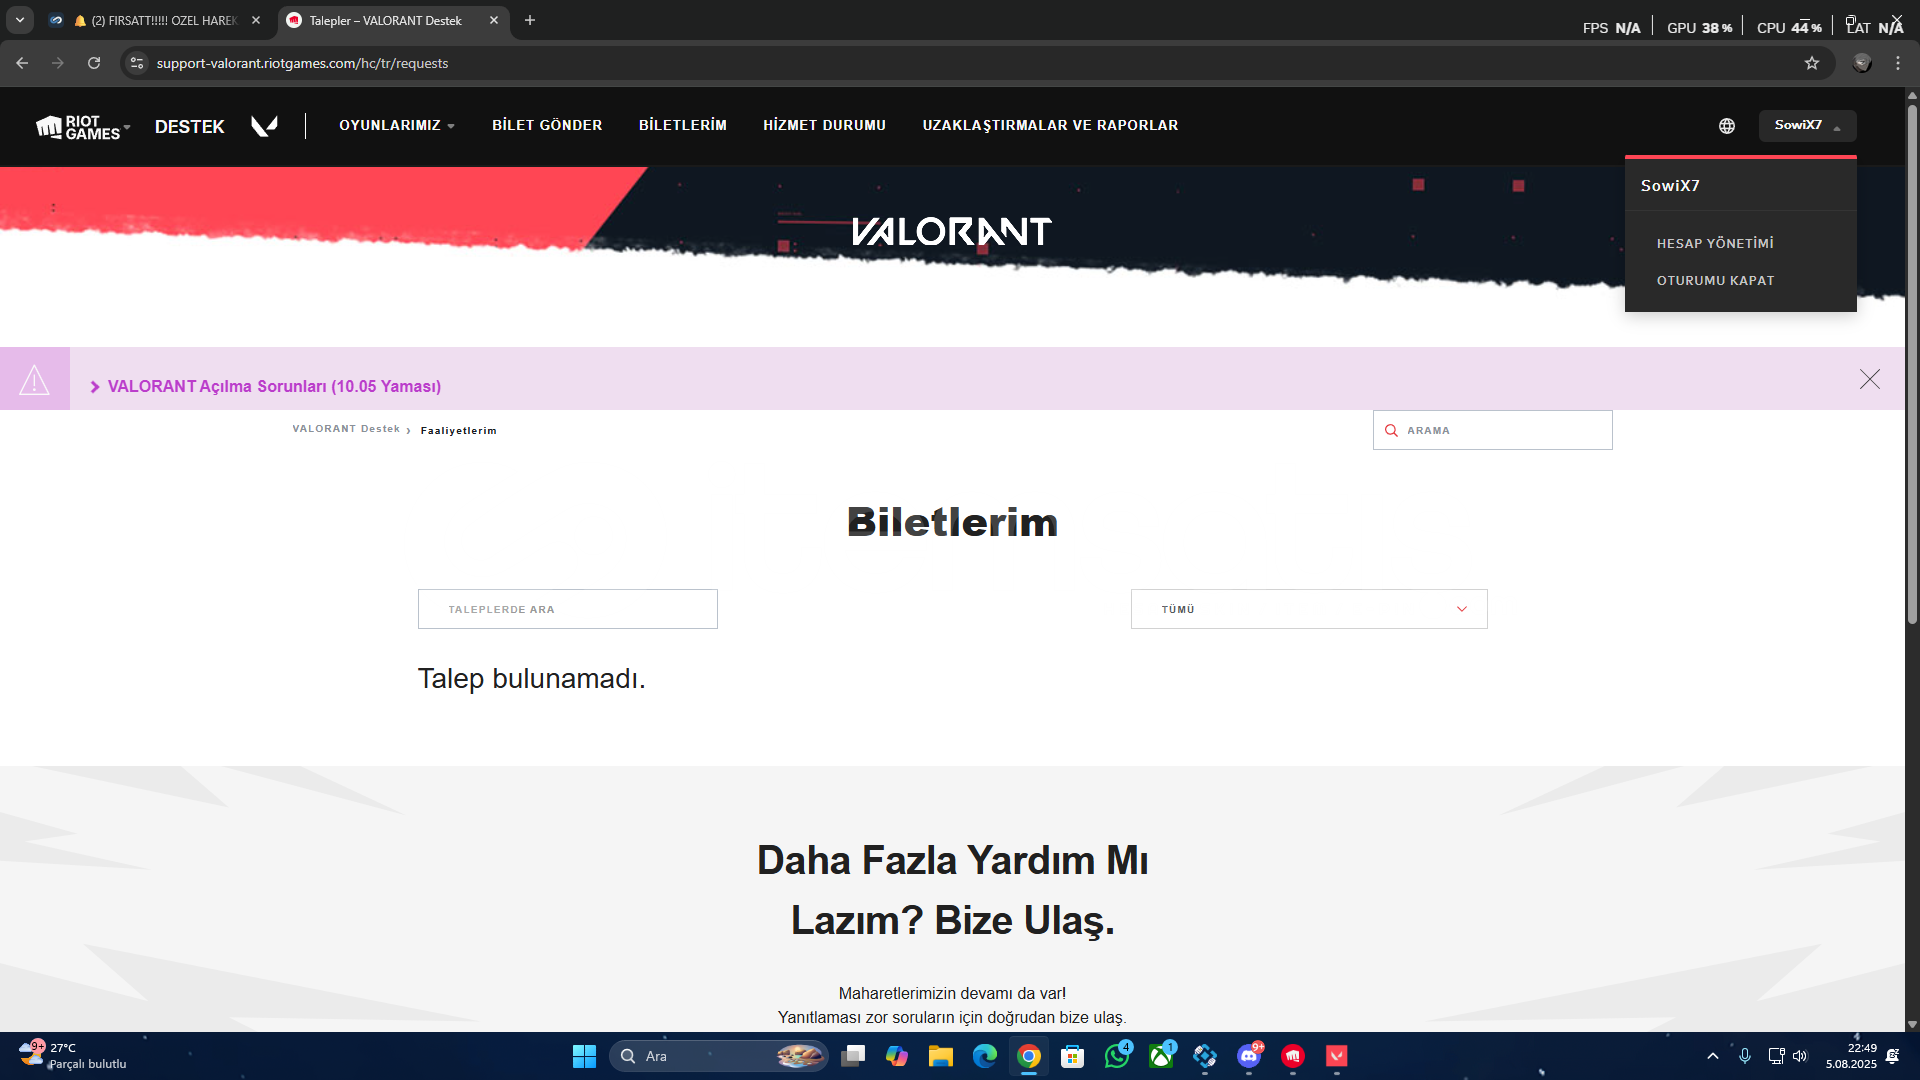Reload the page
The width and height of the screenshot is (1920, 1080).
[x=94, y=63]
